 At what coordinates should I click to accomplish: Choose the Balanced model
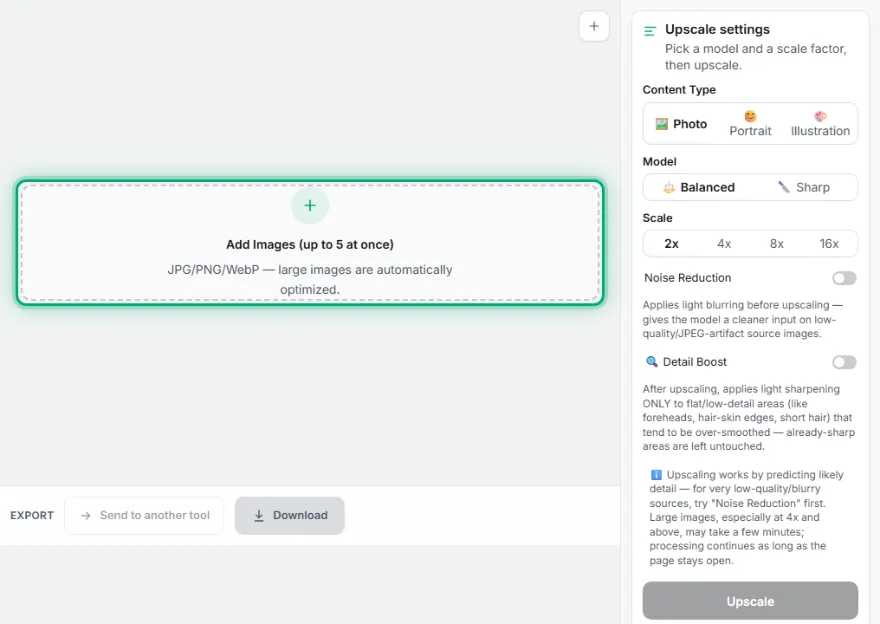[699, 187]
